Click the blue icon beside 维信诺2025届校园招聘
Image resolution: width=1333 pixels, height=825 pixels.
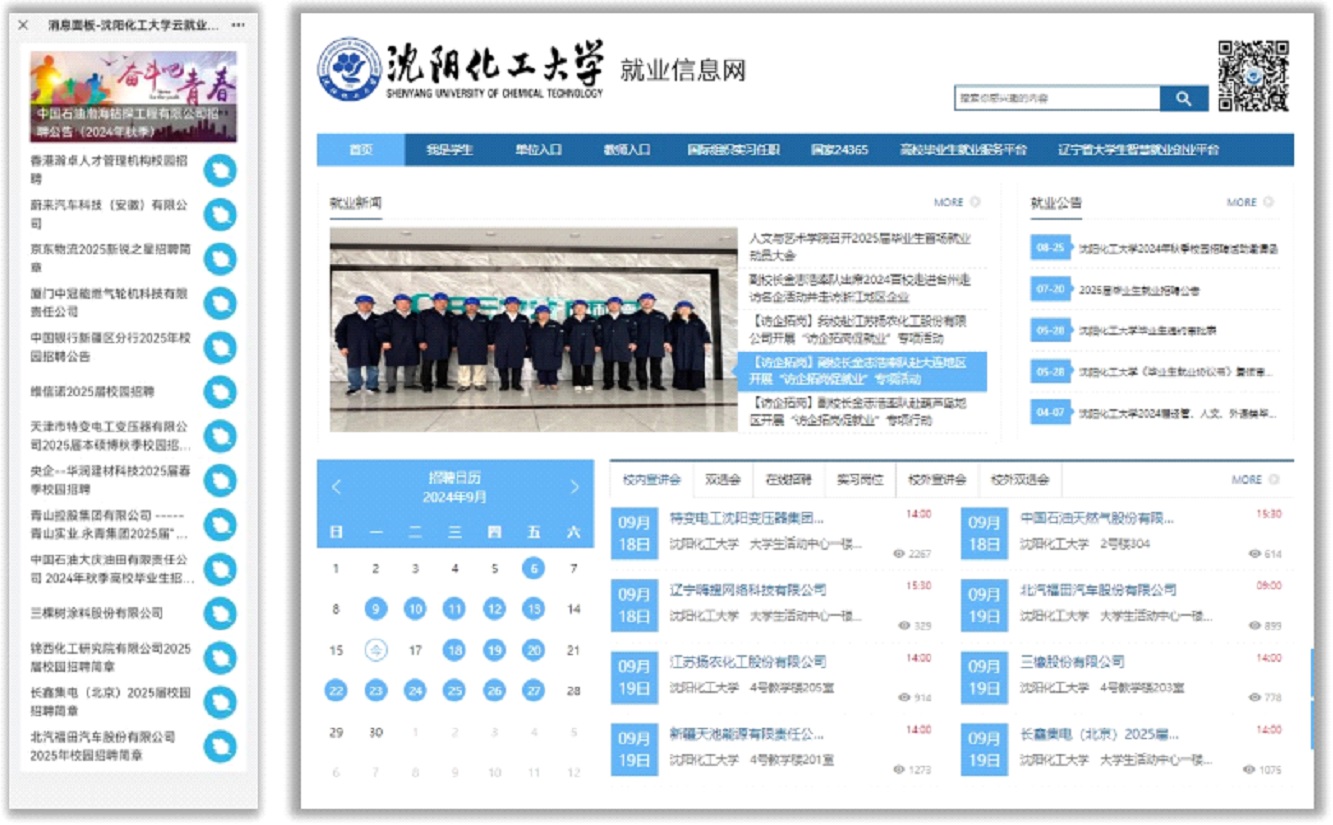coord(220,392)
